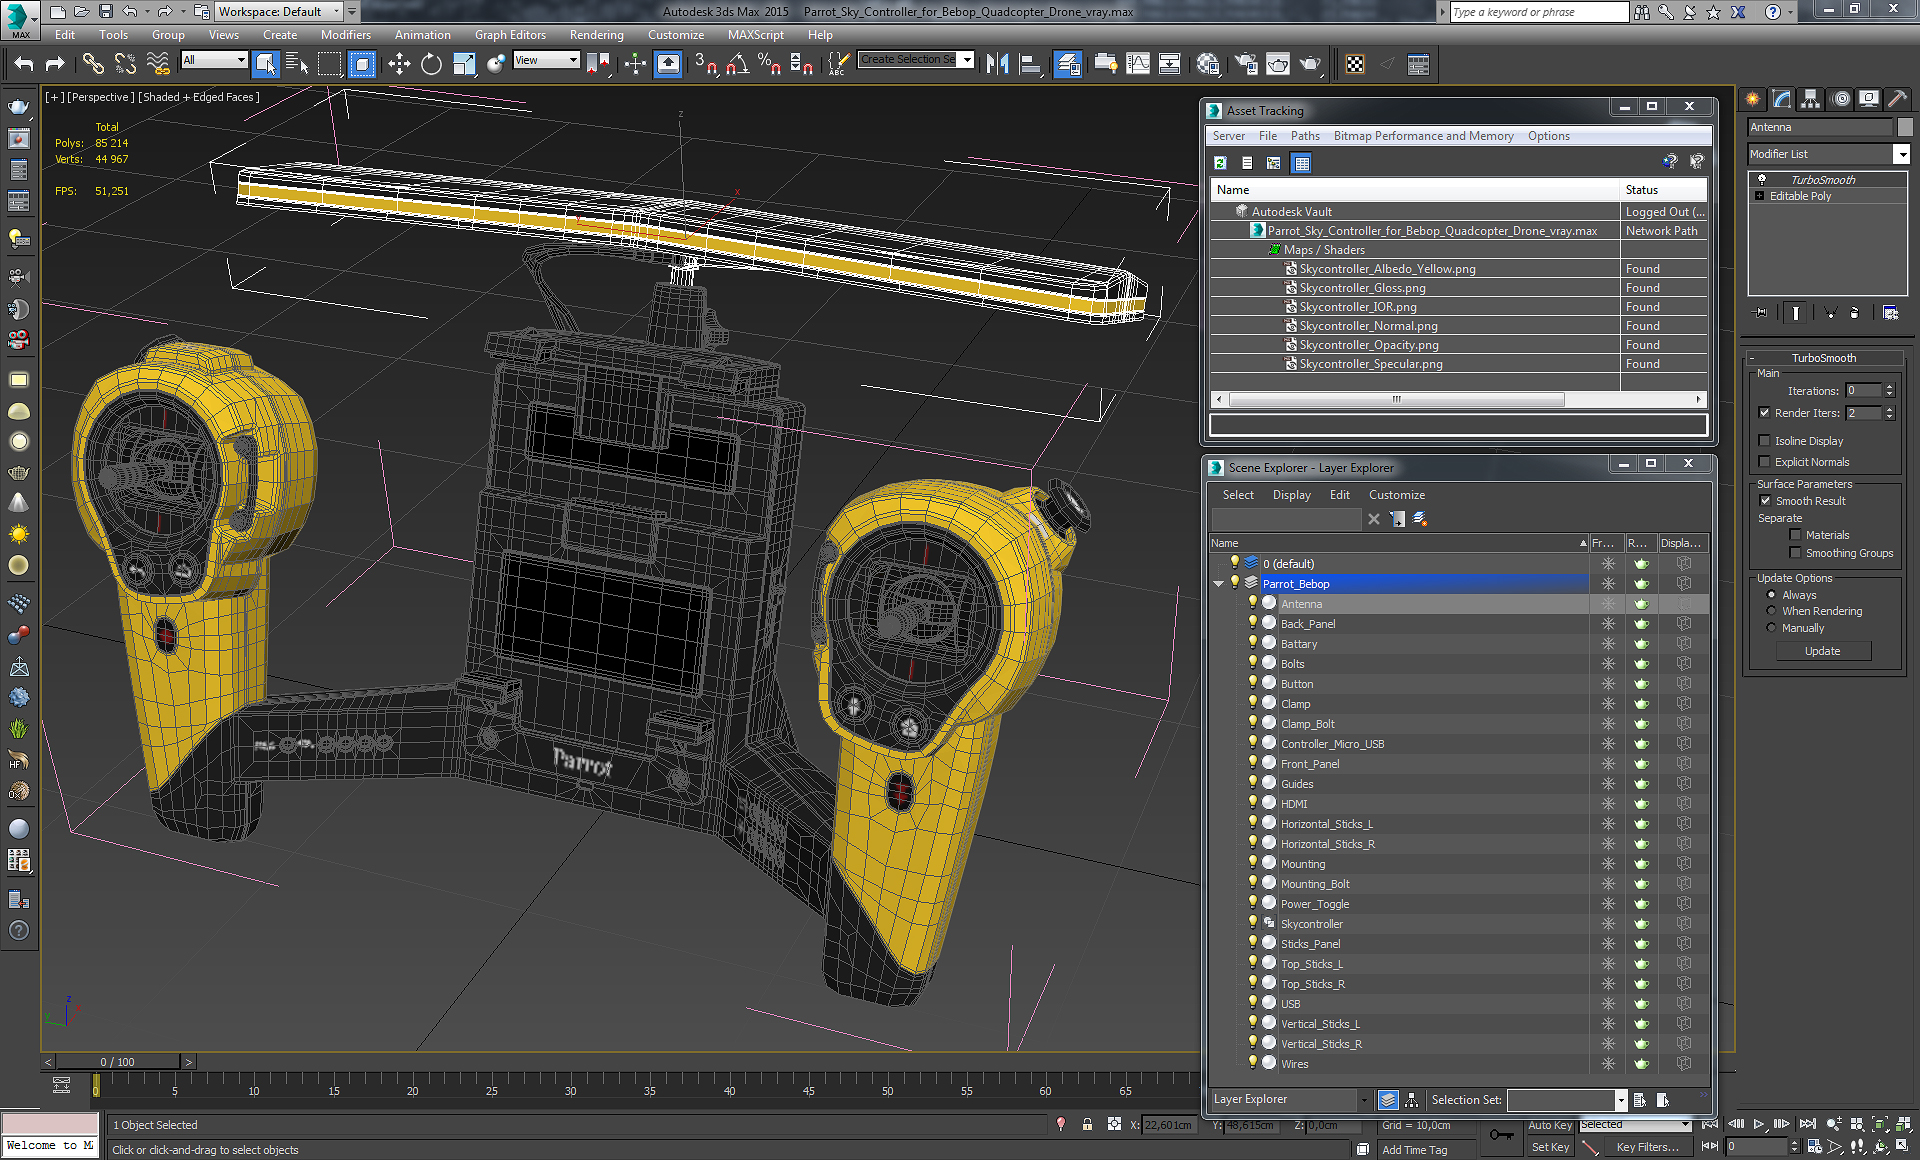The height and width of the screenshot is (1160, 1920).
Task: Open the Mirror tool
Action: point(997,64)
